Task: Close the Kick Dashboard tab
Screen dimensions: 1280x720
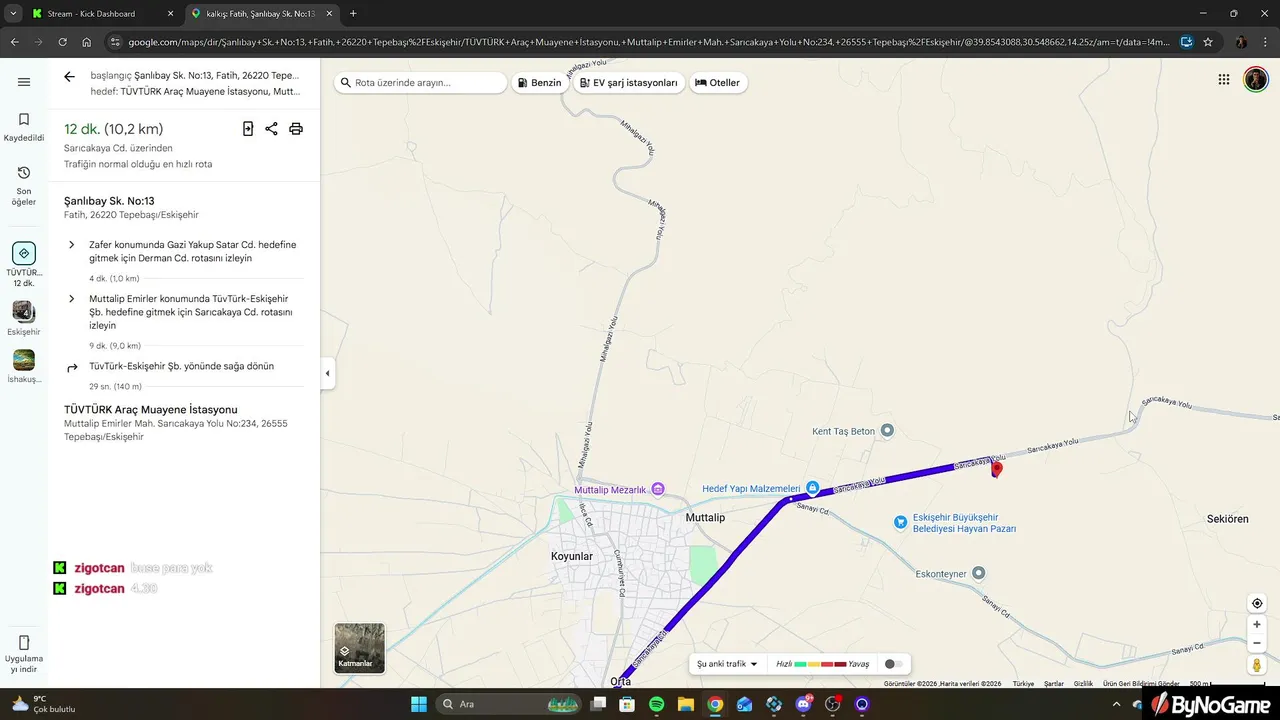Action: pos(170,14)
